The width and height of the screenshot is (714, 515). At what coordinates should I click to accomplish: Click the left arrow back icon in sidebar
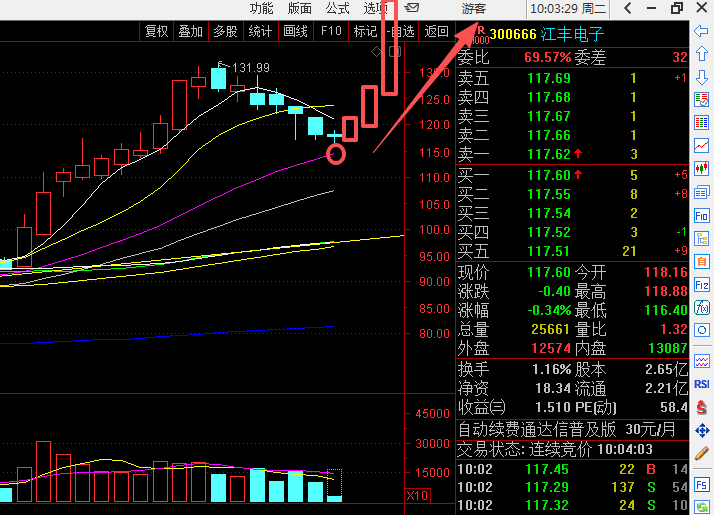pos(701,31)
